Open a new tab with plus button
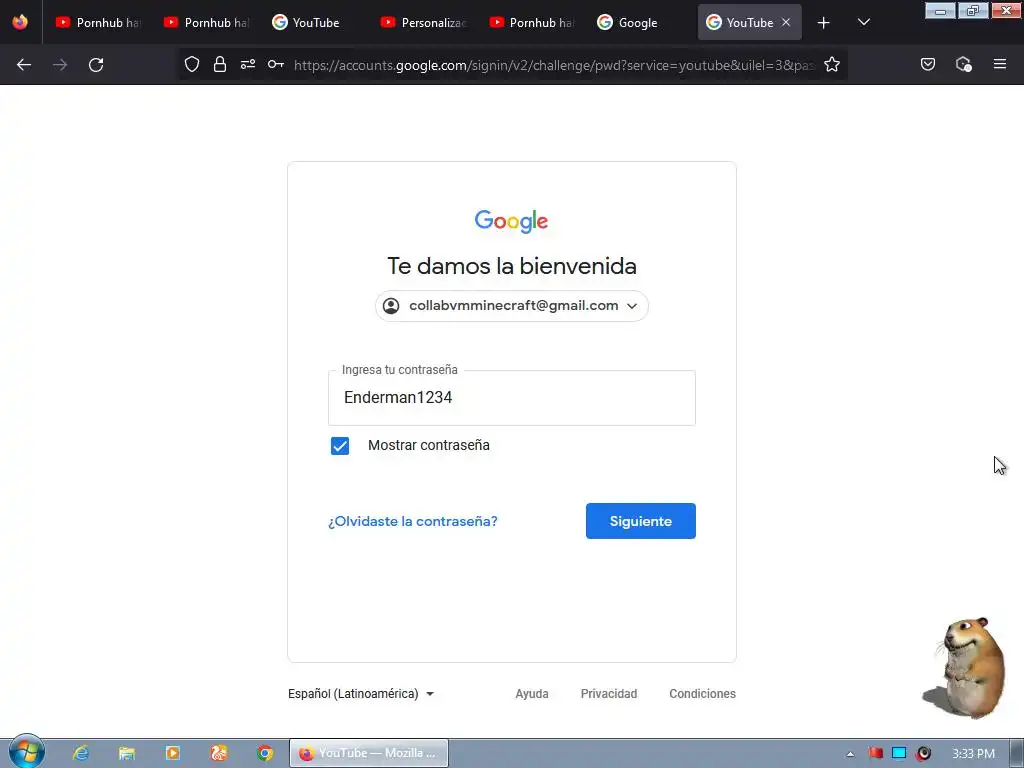1024x768 pixels. [x=824, y=23]
